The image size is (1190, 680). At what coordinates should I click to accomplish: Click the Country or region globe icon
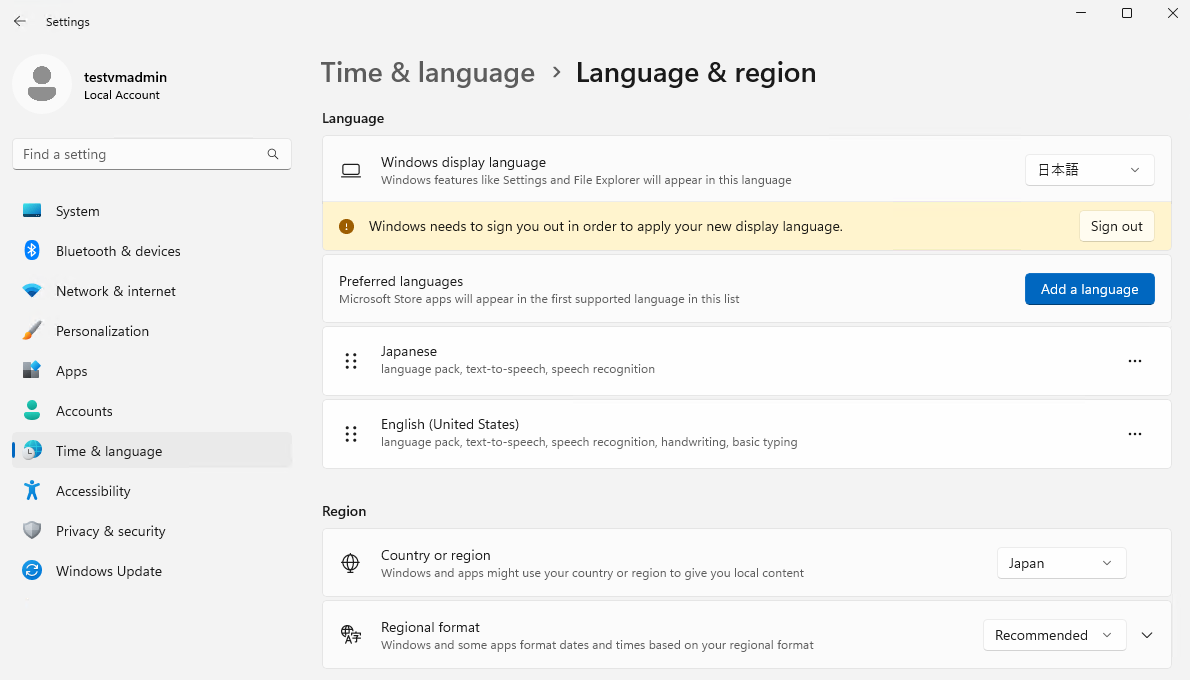351,563
